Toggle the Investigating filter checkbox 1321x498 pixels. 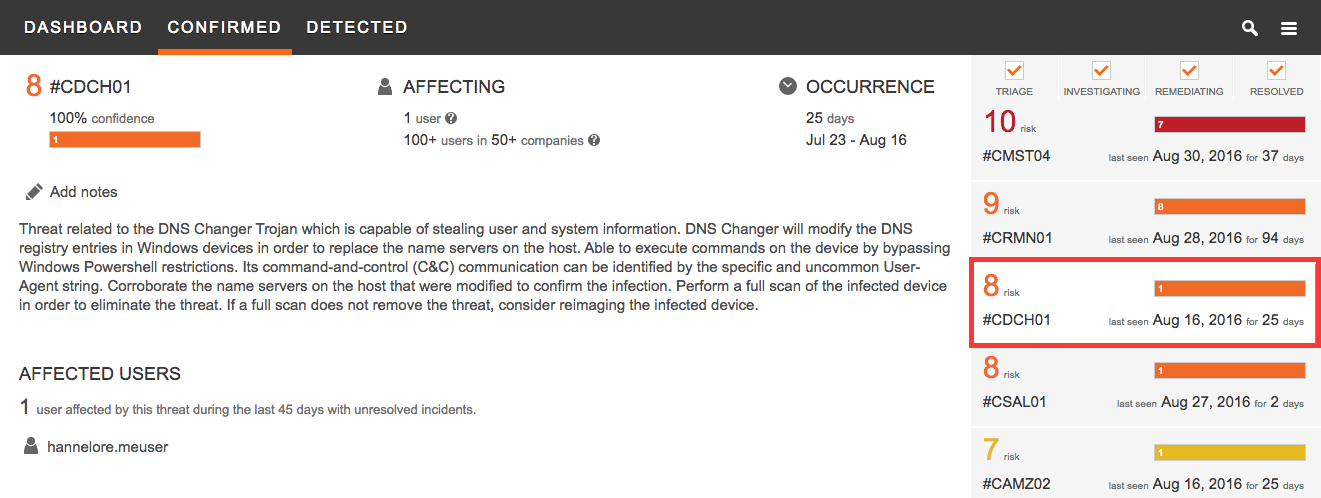tap(1101, 70)
